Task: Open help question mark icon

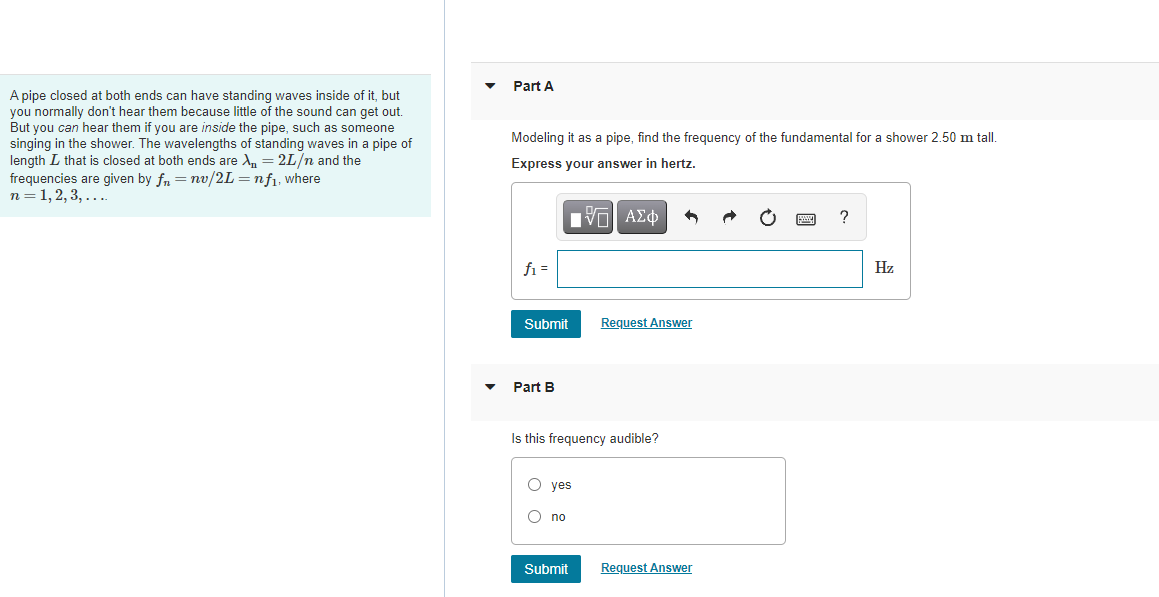Action: [x=844, y=217]
